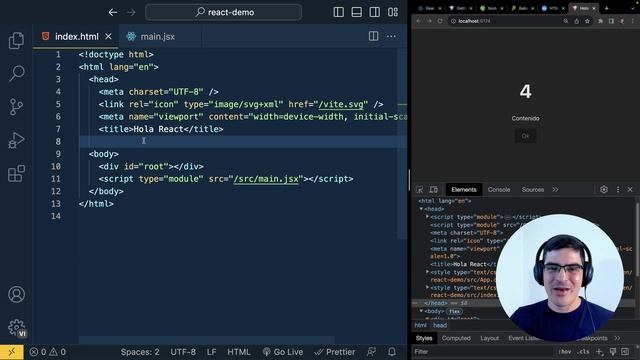
Task: Show errors and warnings in status bar
Action: click(47, 352)
